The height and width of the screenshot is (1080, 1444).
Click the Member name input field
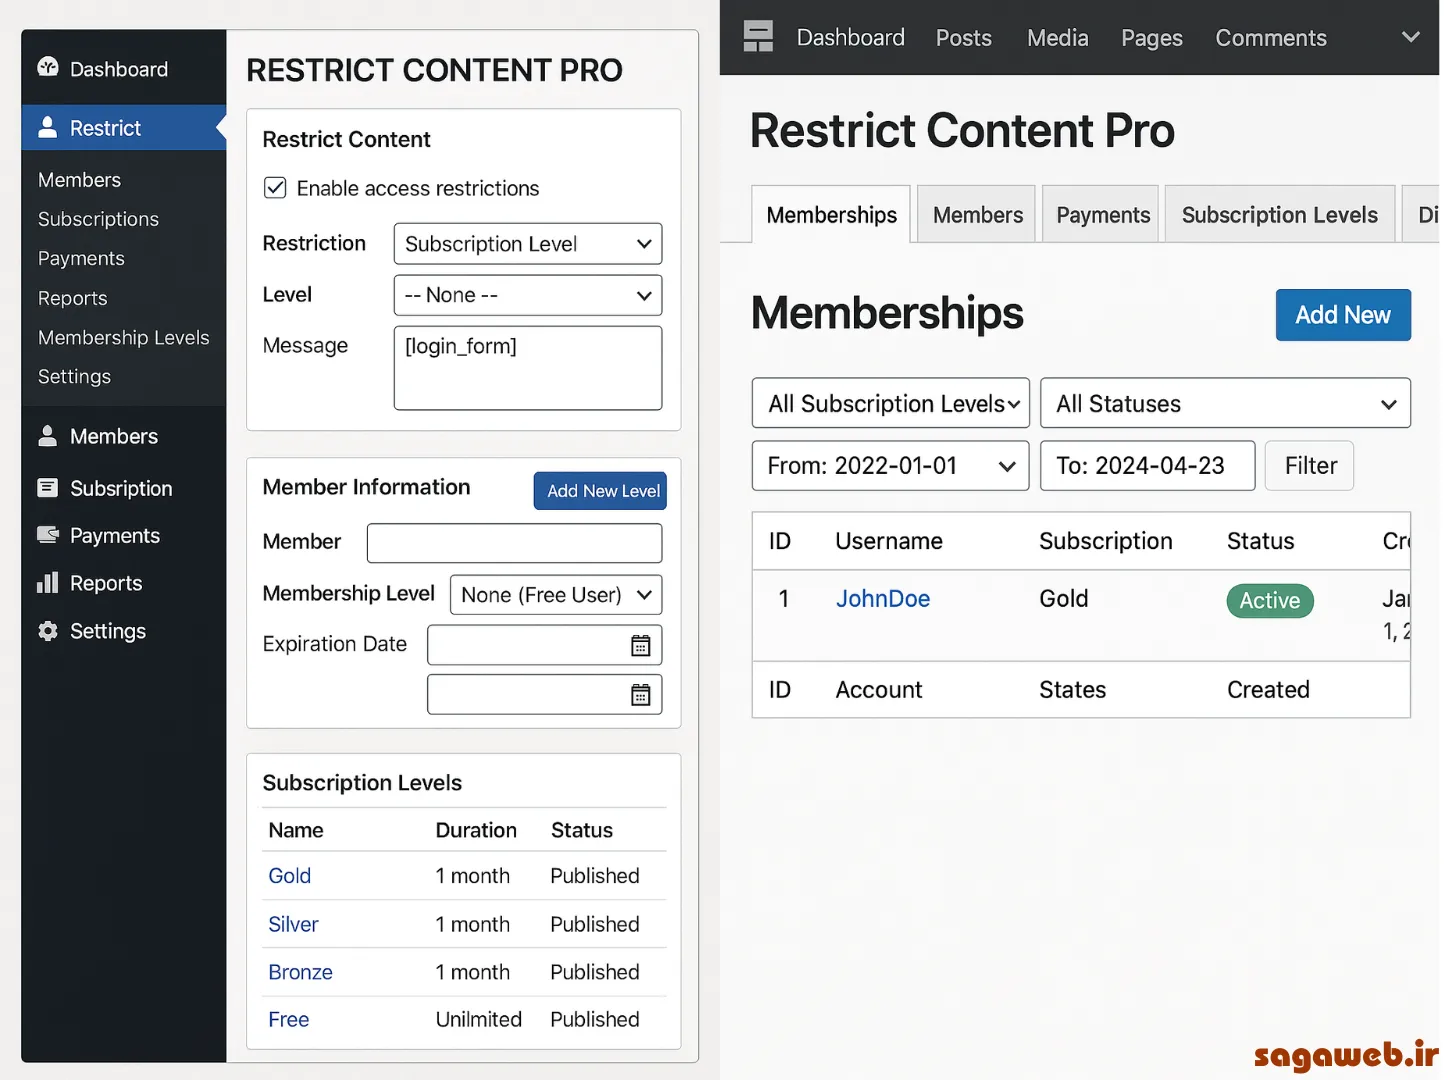point(514,543)
